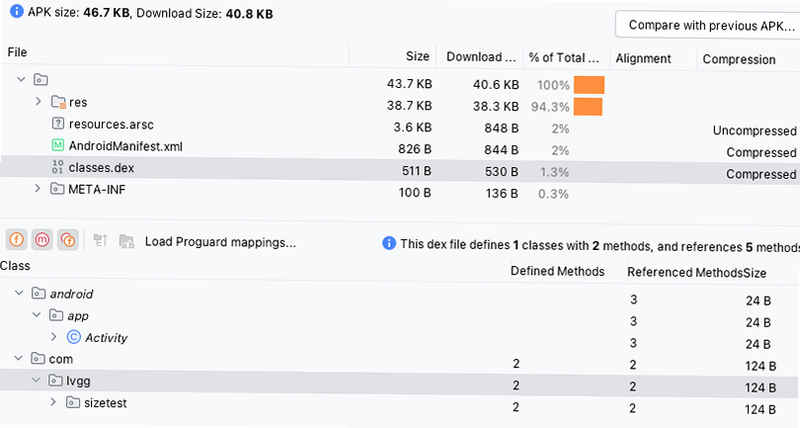800x428 pixels.
Task: Click the app package icon
Action: (56, 315)
